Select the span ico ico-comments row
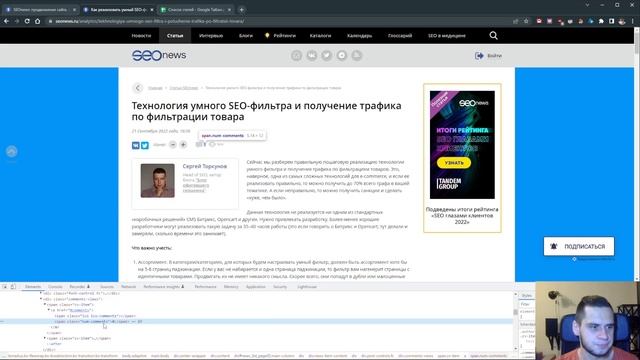 [95, 316]
